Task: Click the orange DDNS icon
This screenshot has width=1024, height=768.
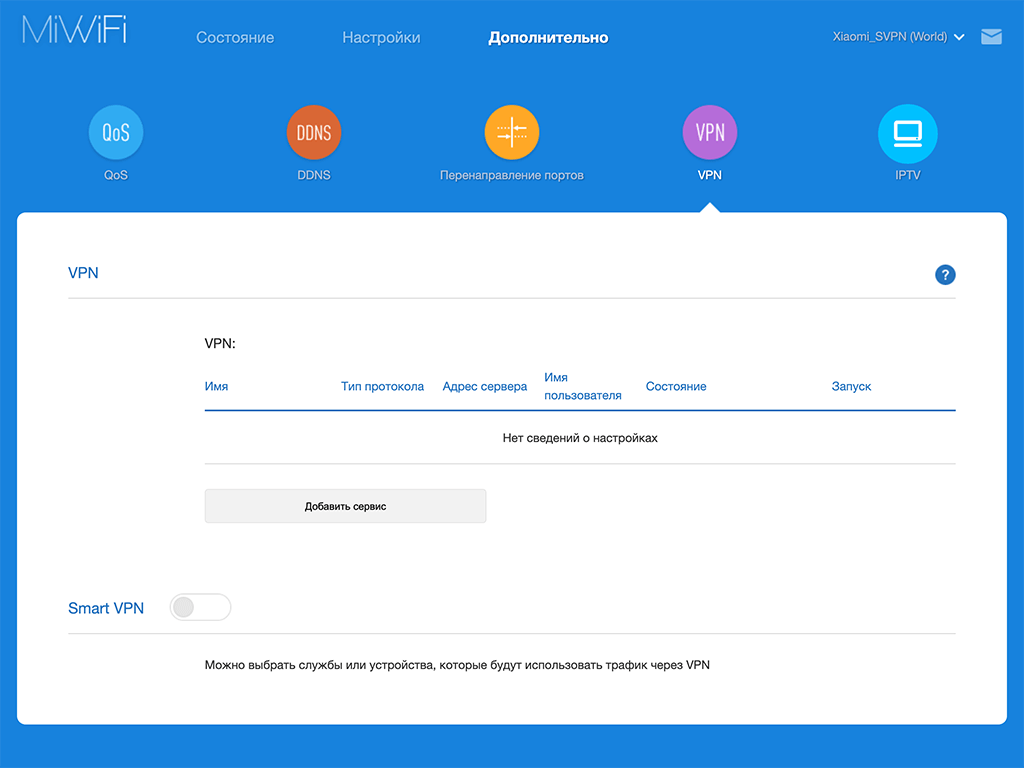Action: tap(314, 133)
